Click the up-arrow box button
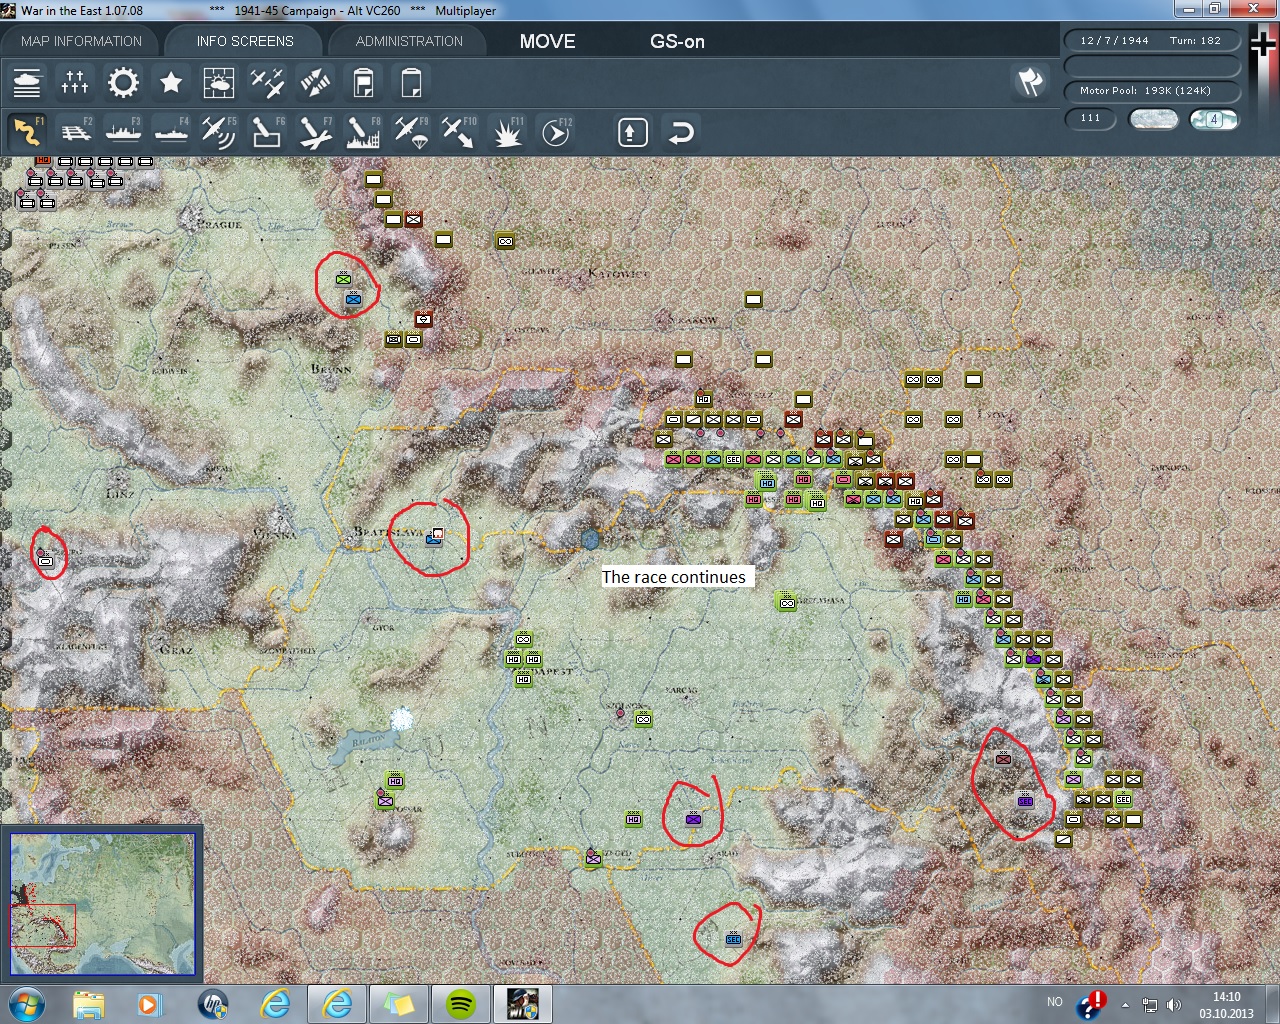This screenshot has height=1024, width=1280. coord(633,132)
